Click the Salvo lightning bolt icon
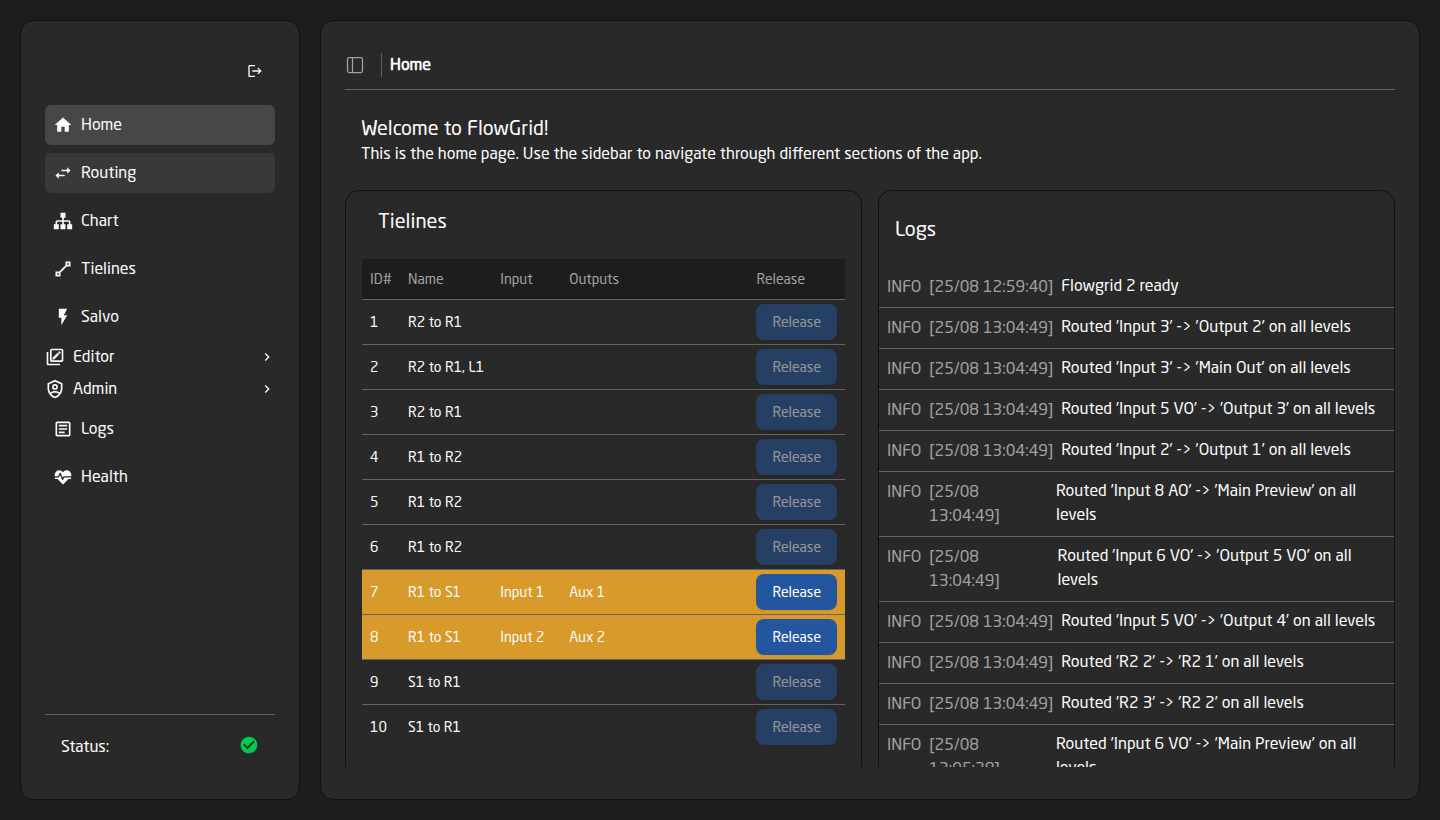 click(x=63, y=317)
